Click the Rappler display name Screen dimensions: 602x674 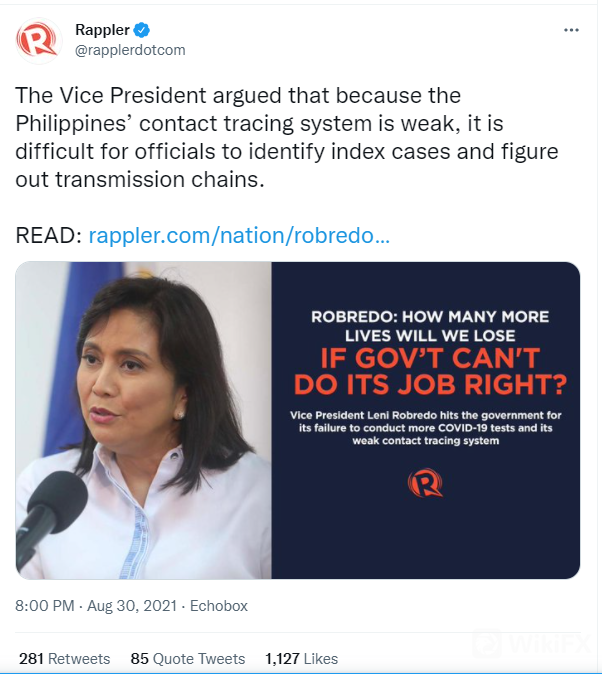[102, 30]
